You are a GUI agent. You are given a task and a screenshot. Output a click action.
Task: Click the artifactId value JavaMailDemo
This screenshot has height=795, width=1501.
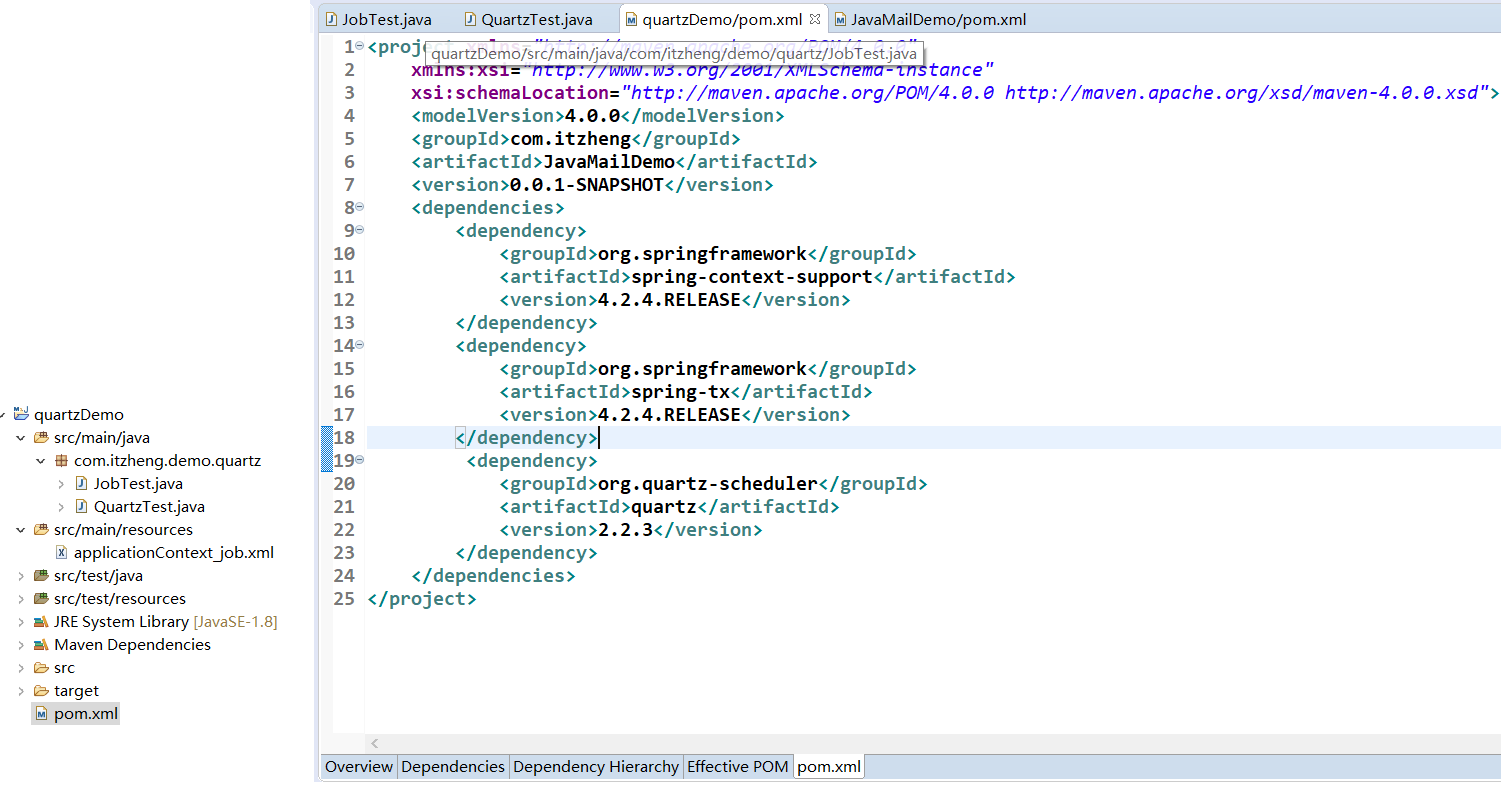pyautogui.click(x=609, y=162)
